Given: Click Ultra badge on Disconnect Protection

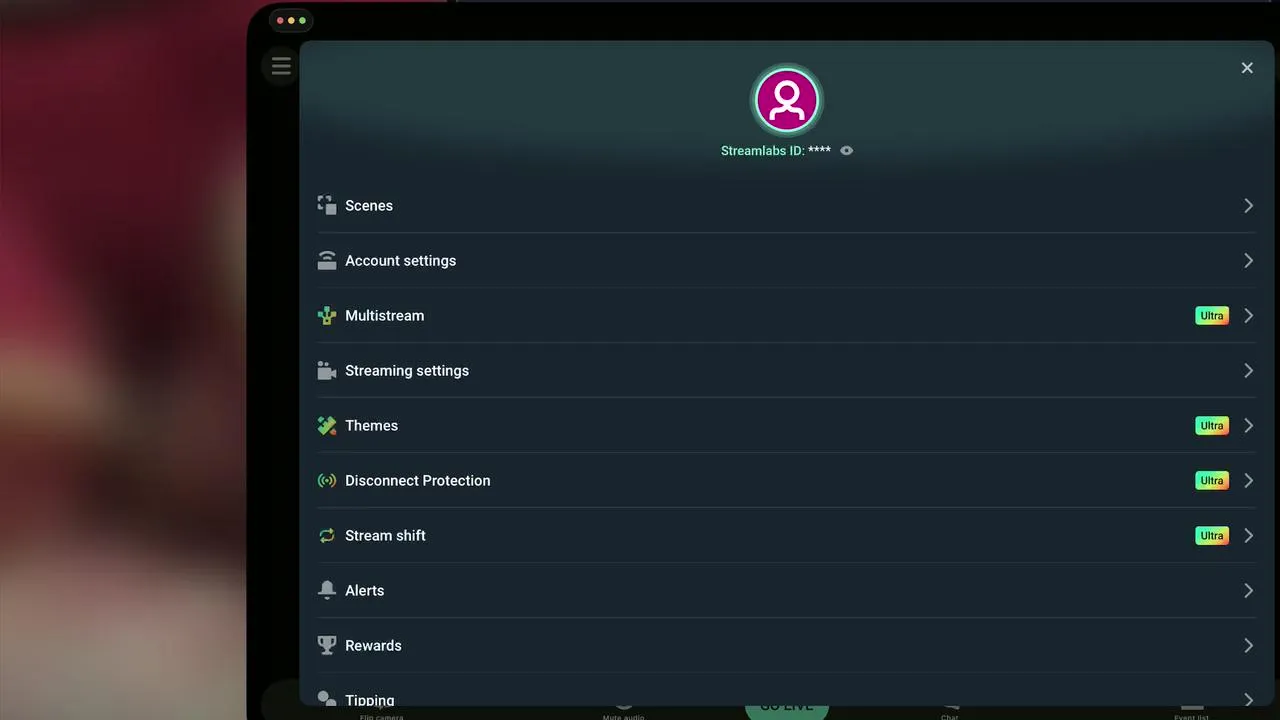Looking at the screenshot, I should click(x=1212, y=480).
